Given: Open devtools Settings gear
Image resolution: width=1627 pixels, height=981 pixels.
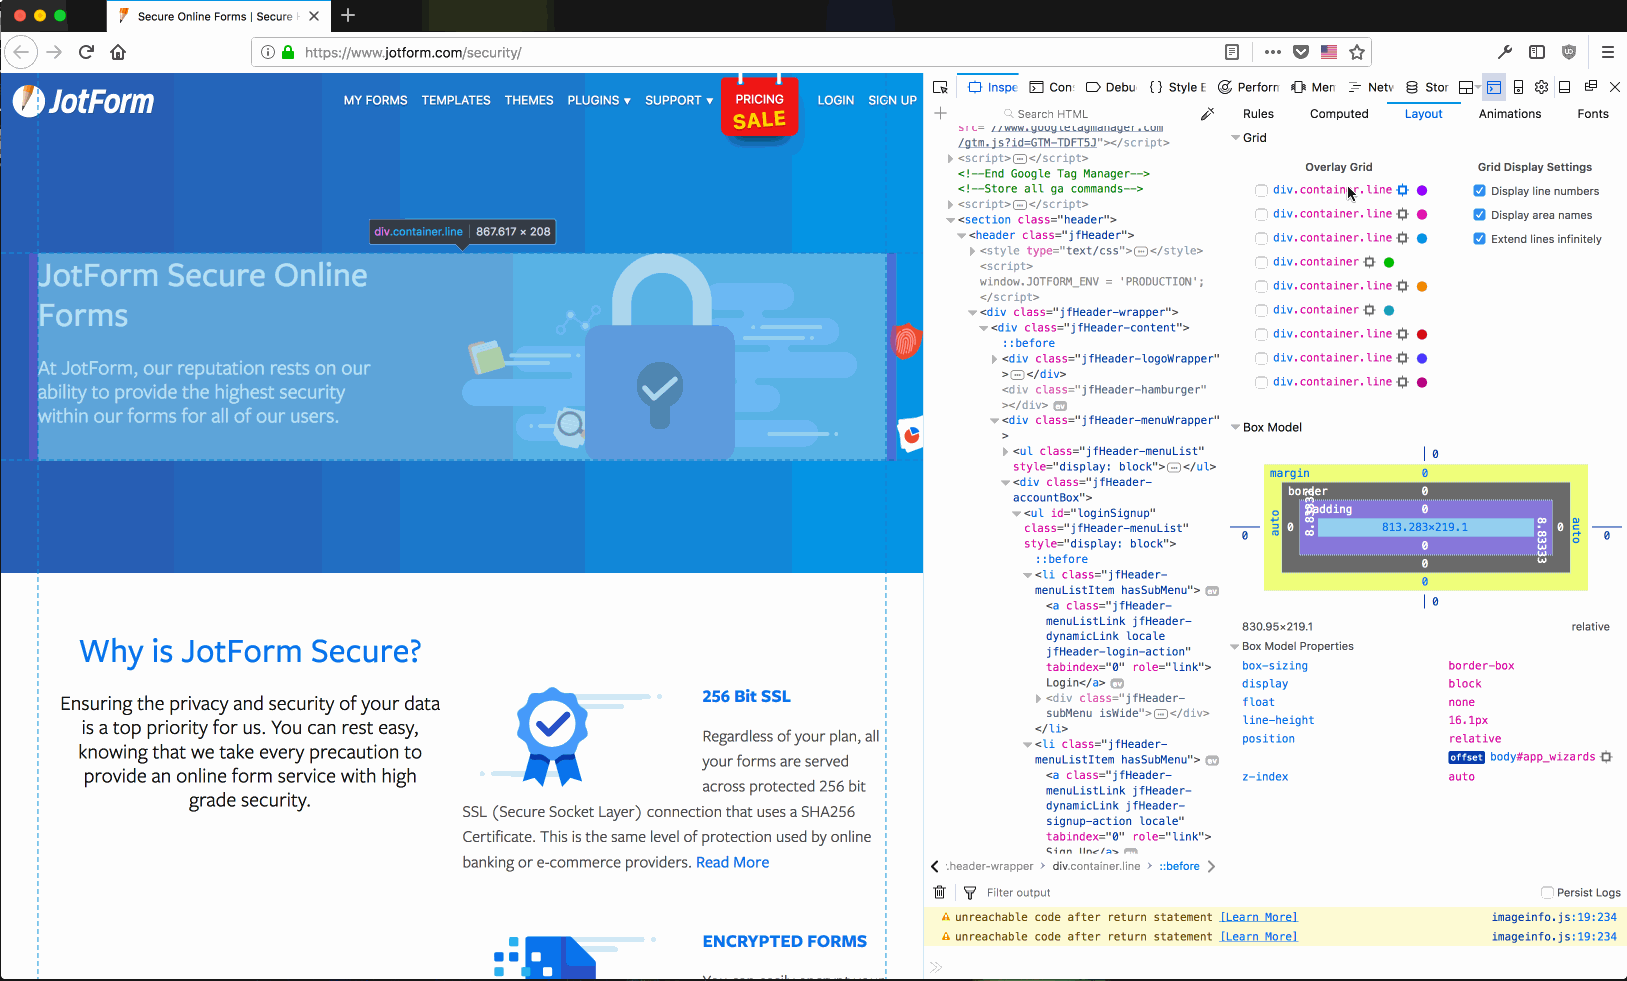Looking at the screenshot, I should (x=1541, y=87).
